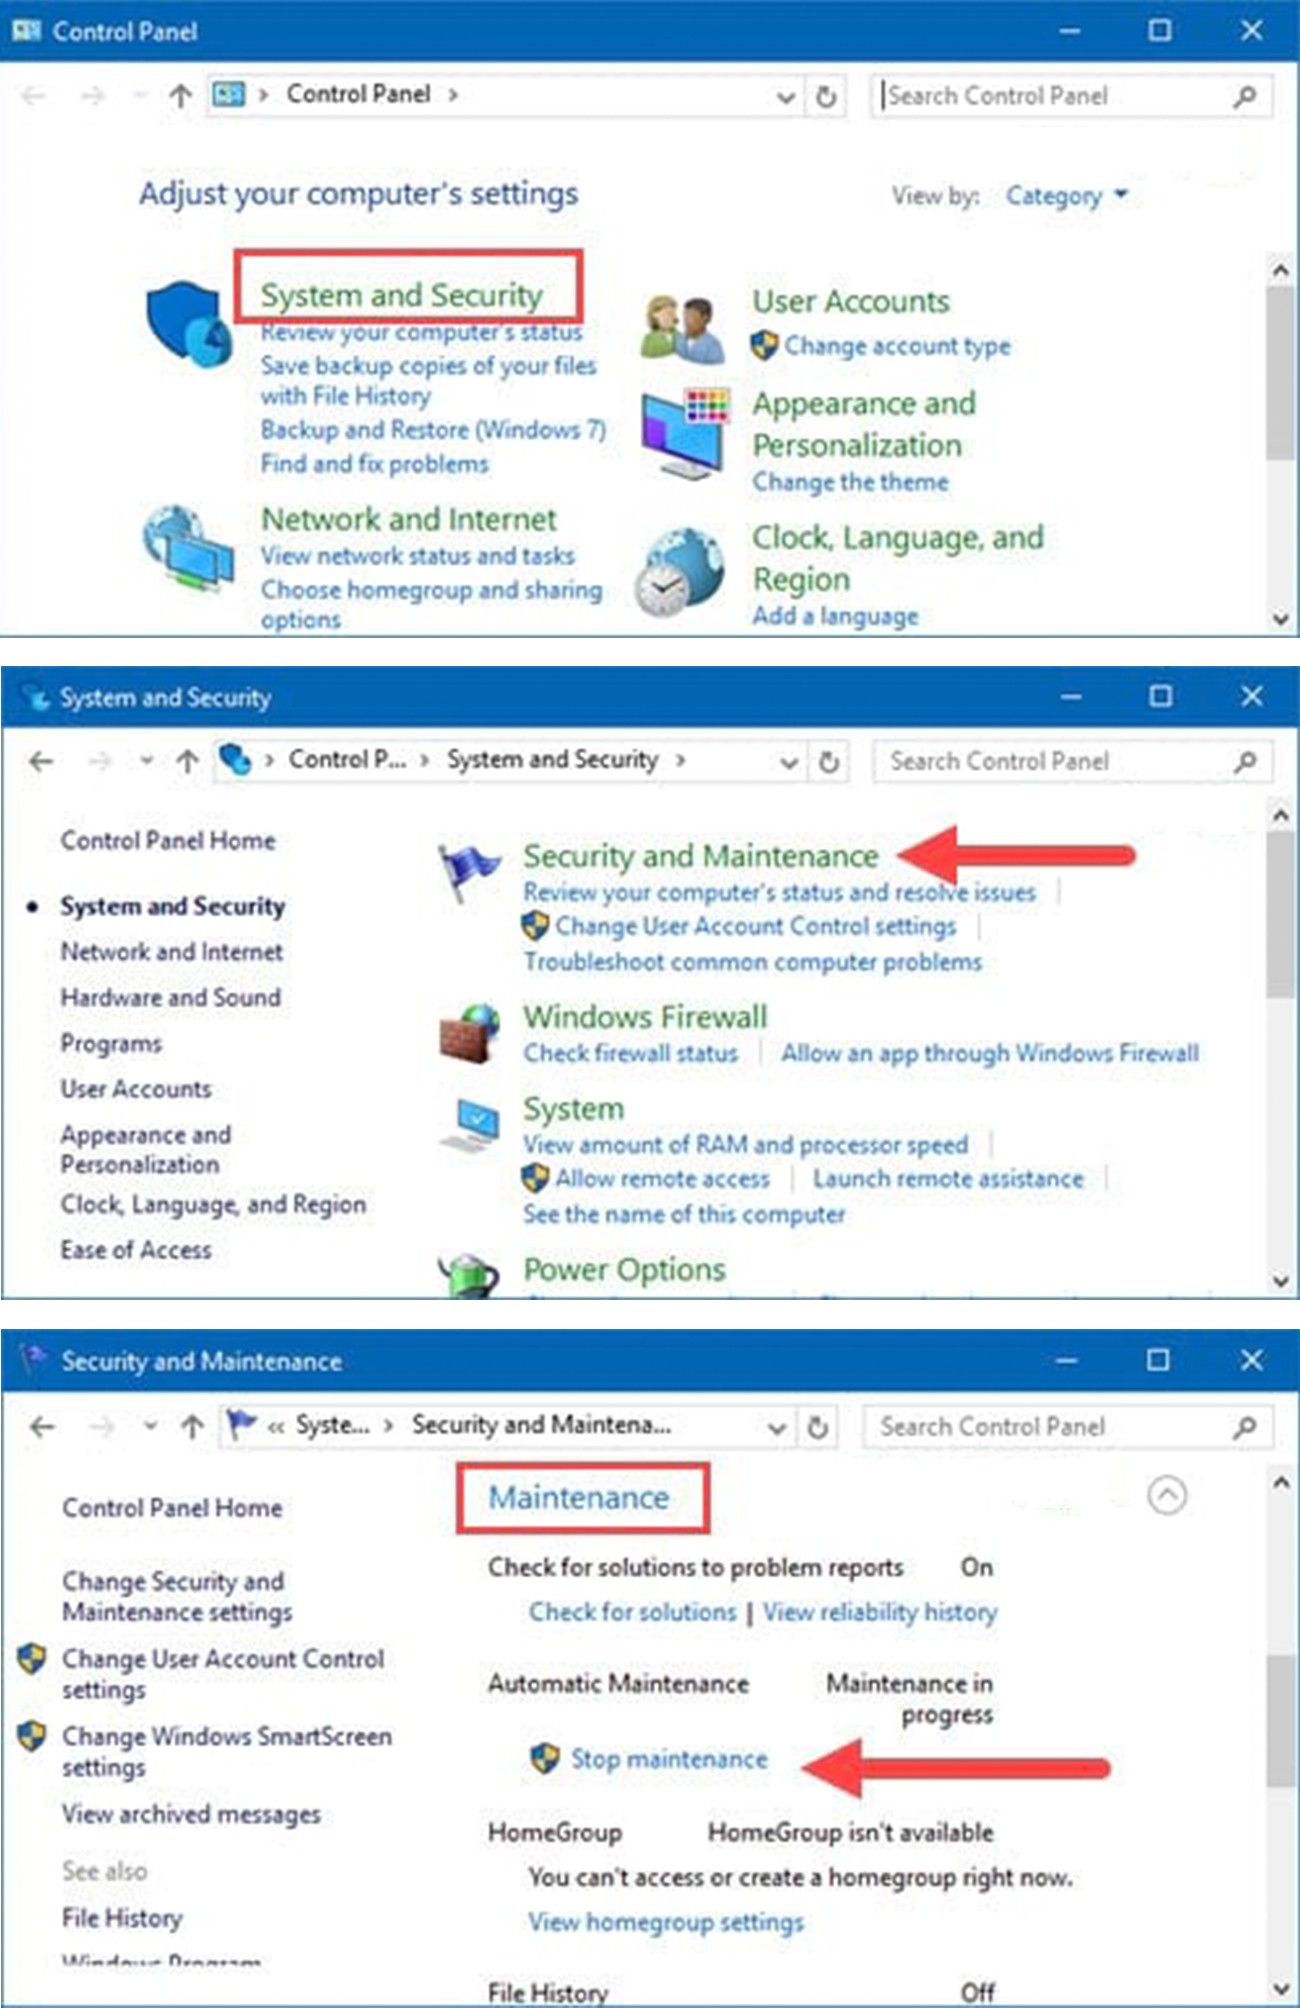Click up arrow in Security and Maintenance window
This screenshot has width=1300, height=2008.
(x=192, y=1427)
